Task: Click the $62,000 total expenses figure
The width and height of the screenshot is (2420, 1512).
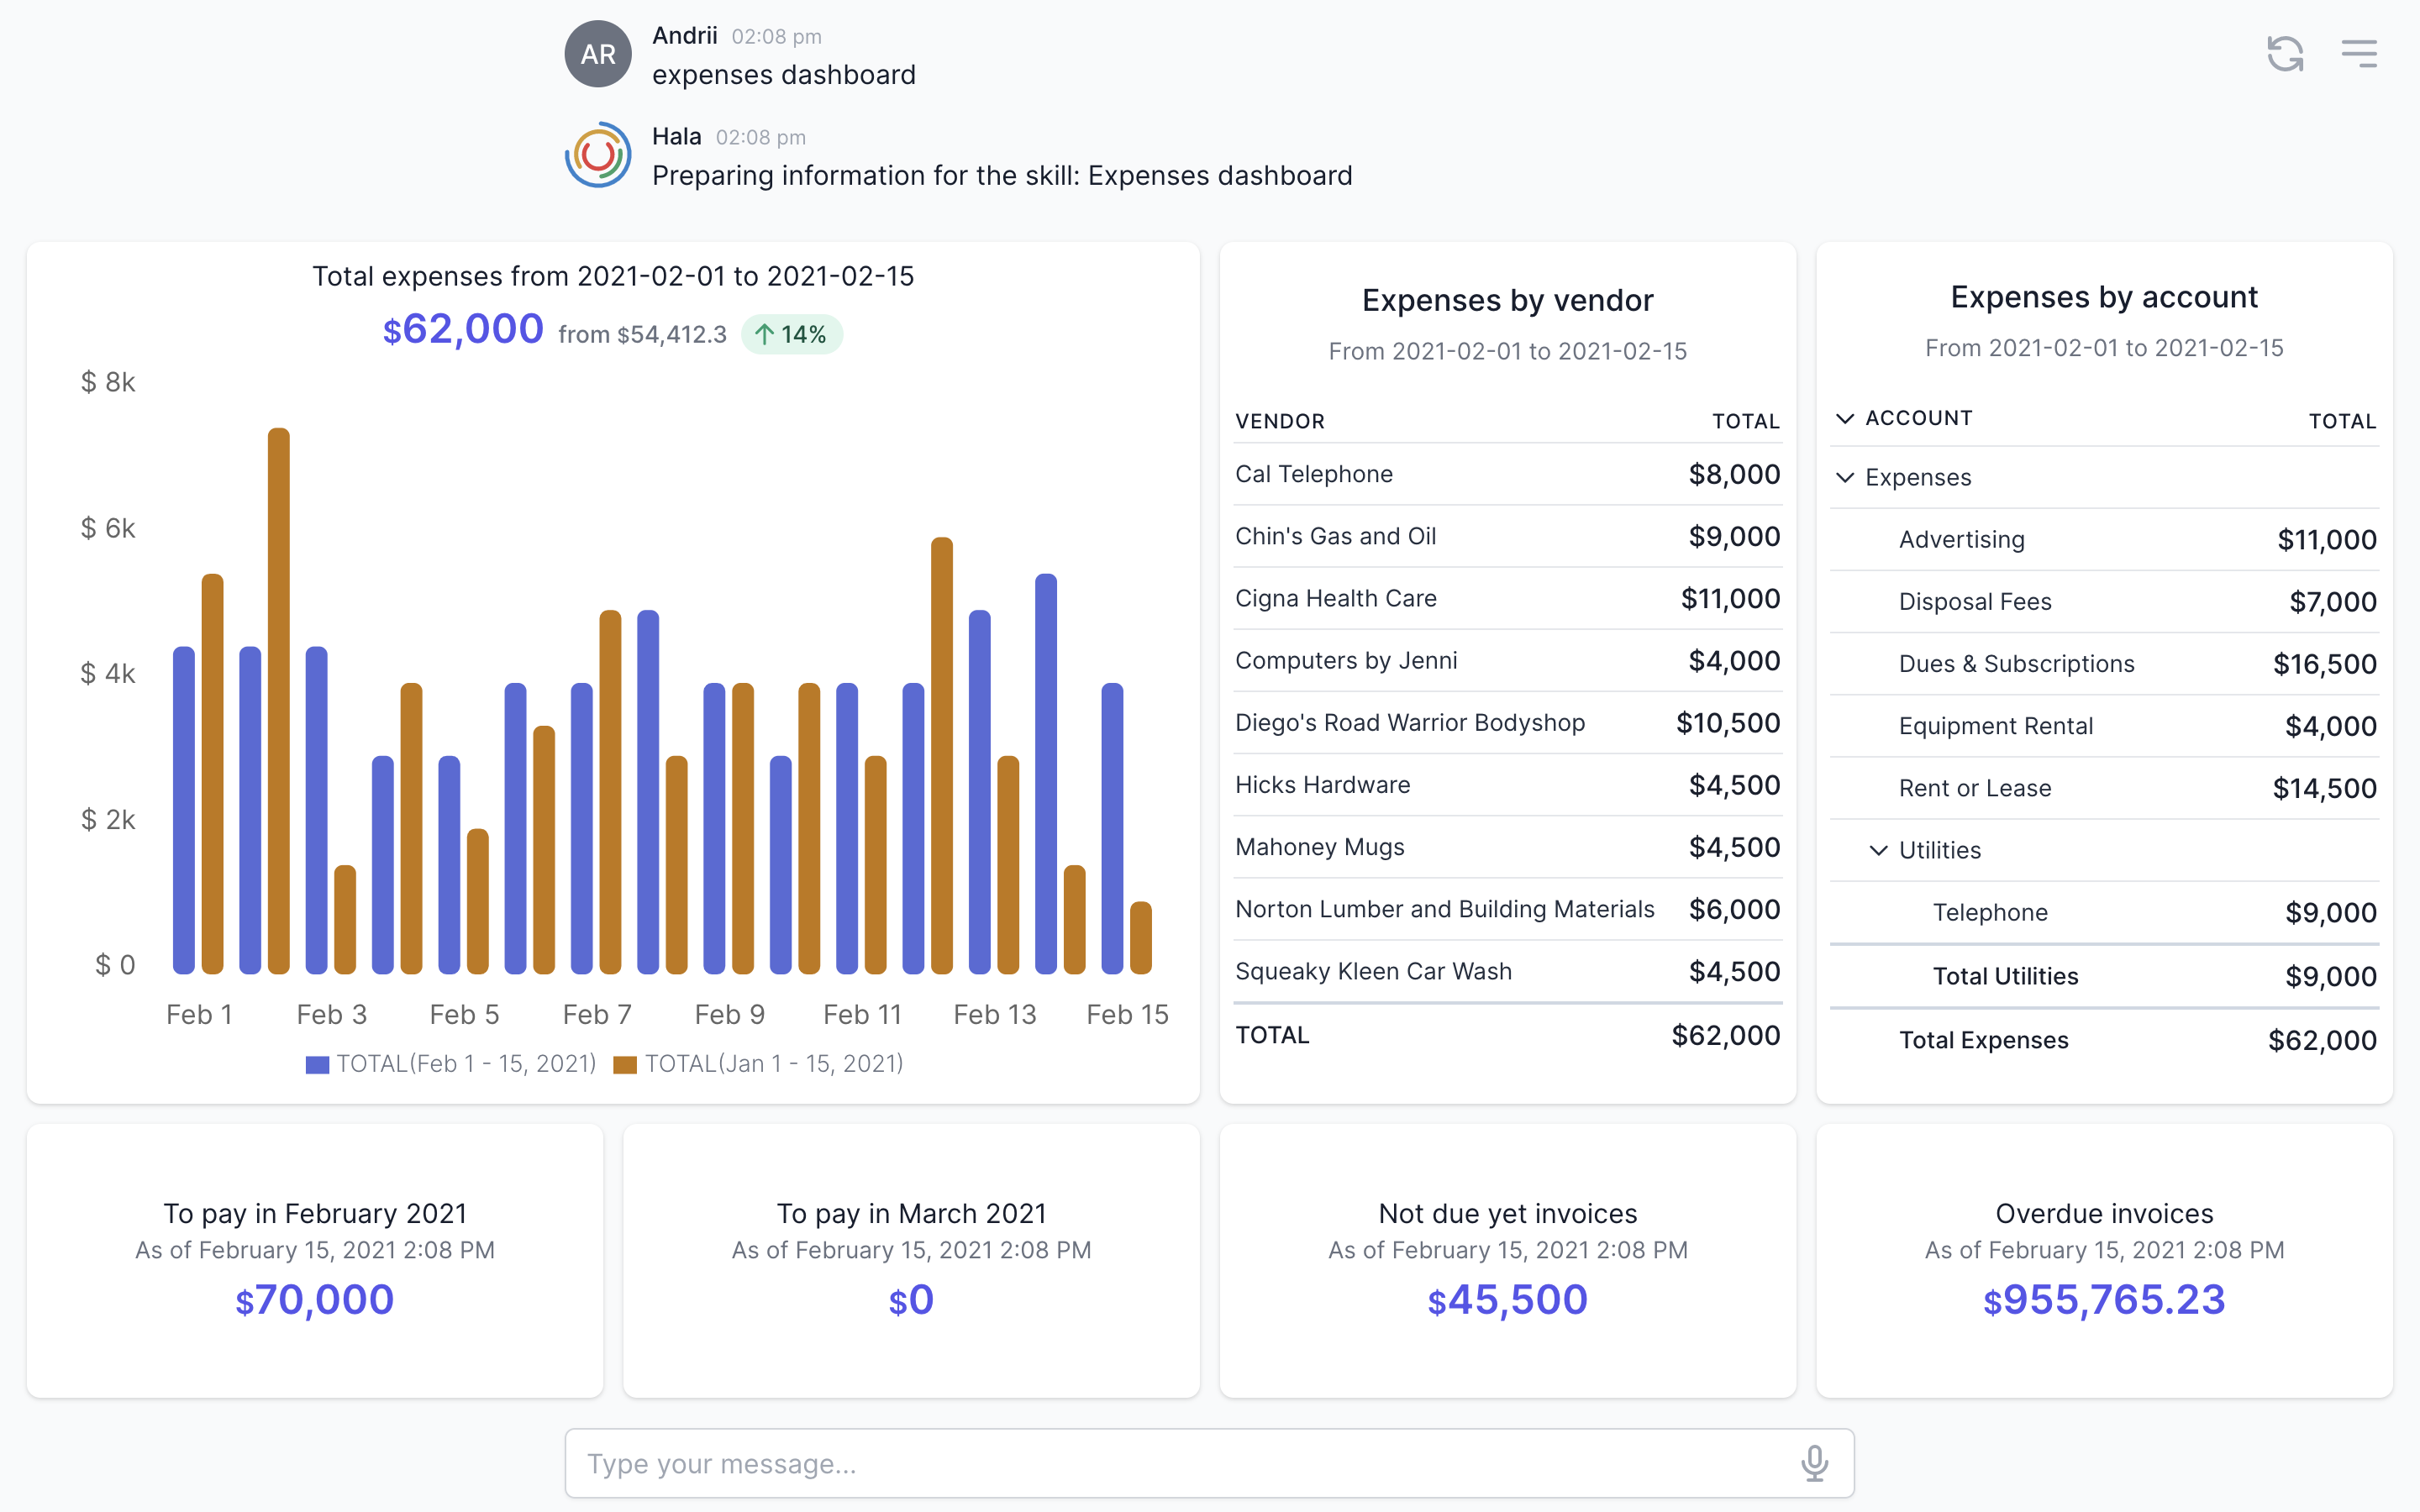Action: point(463,329)
